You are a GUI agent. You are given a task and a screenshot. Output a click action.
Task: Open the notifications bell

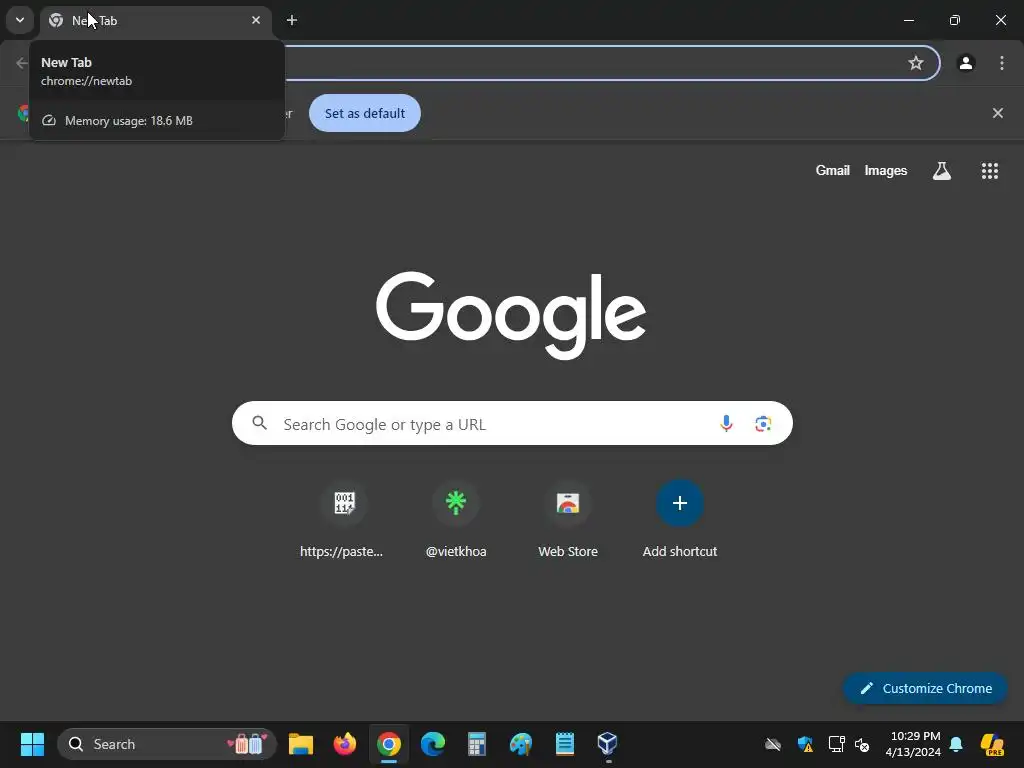956,744
